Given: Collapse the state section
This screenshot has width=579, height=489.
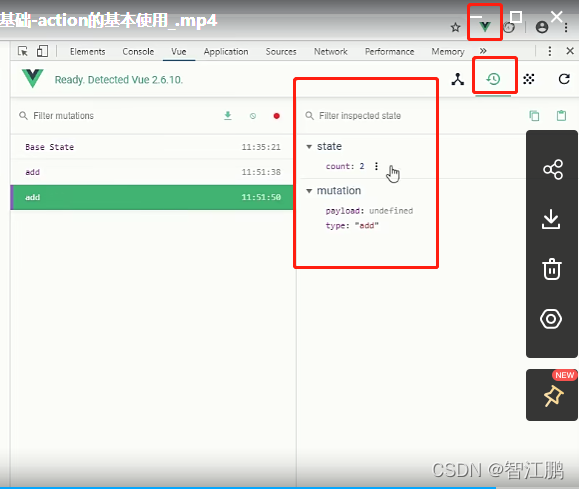Looking at the screenshot, I should click(309, 147).
